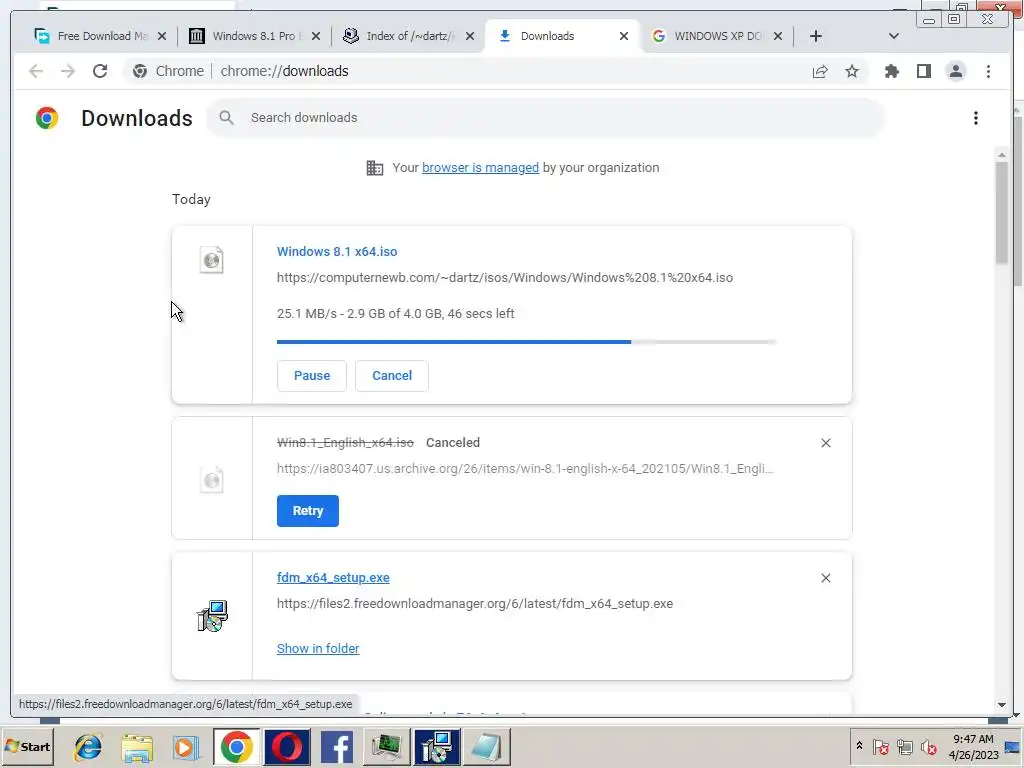Bookmark this page with the star icon

(852, 71)
